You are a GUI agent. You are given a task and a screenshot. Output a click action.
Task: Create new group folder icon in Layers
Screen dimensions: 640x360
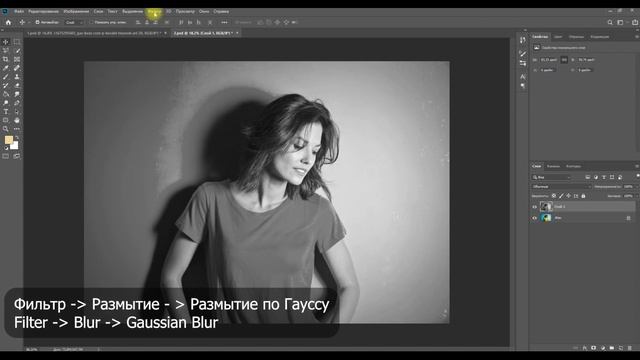click(x=612, y=348)
